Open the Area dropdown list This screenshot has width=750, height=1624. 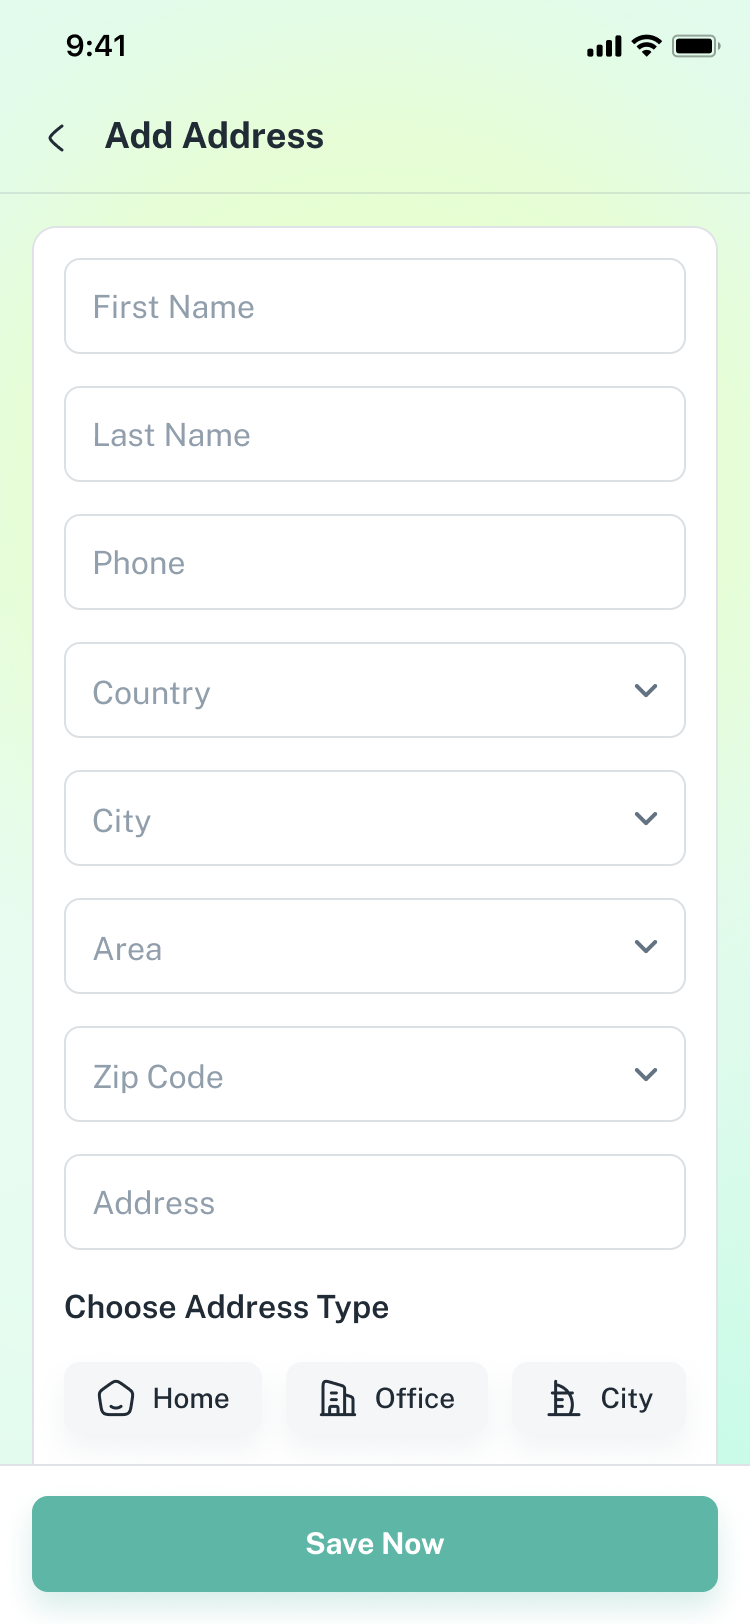click(375, 946)
